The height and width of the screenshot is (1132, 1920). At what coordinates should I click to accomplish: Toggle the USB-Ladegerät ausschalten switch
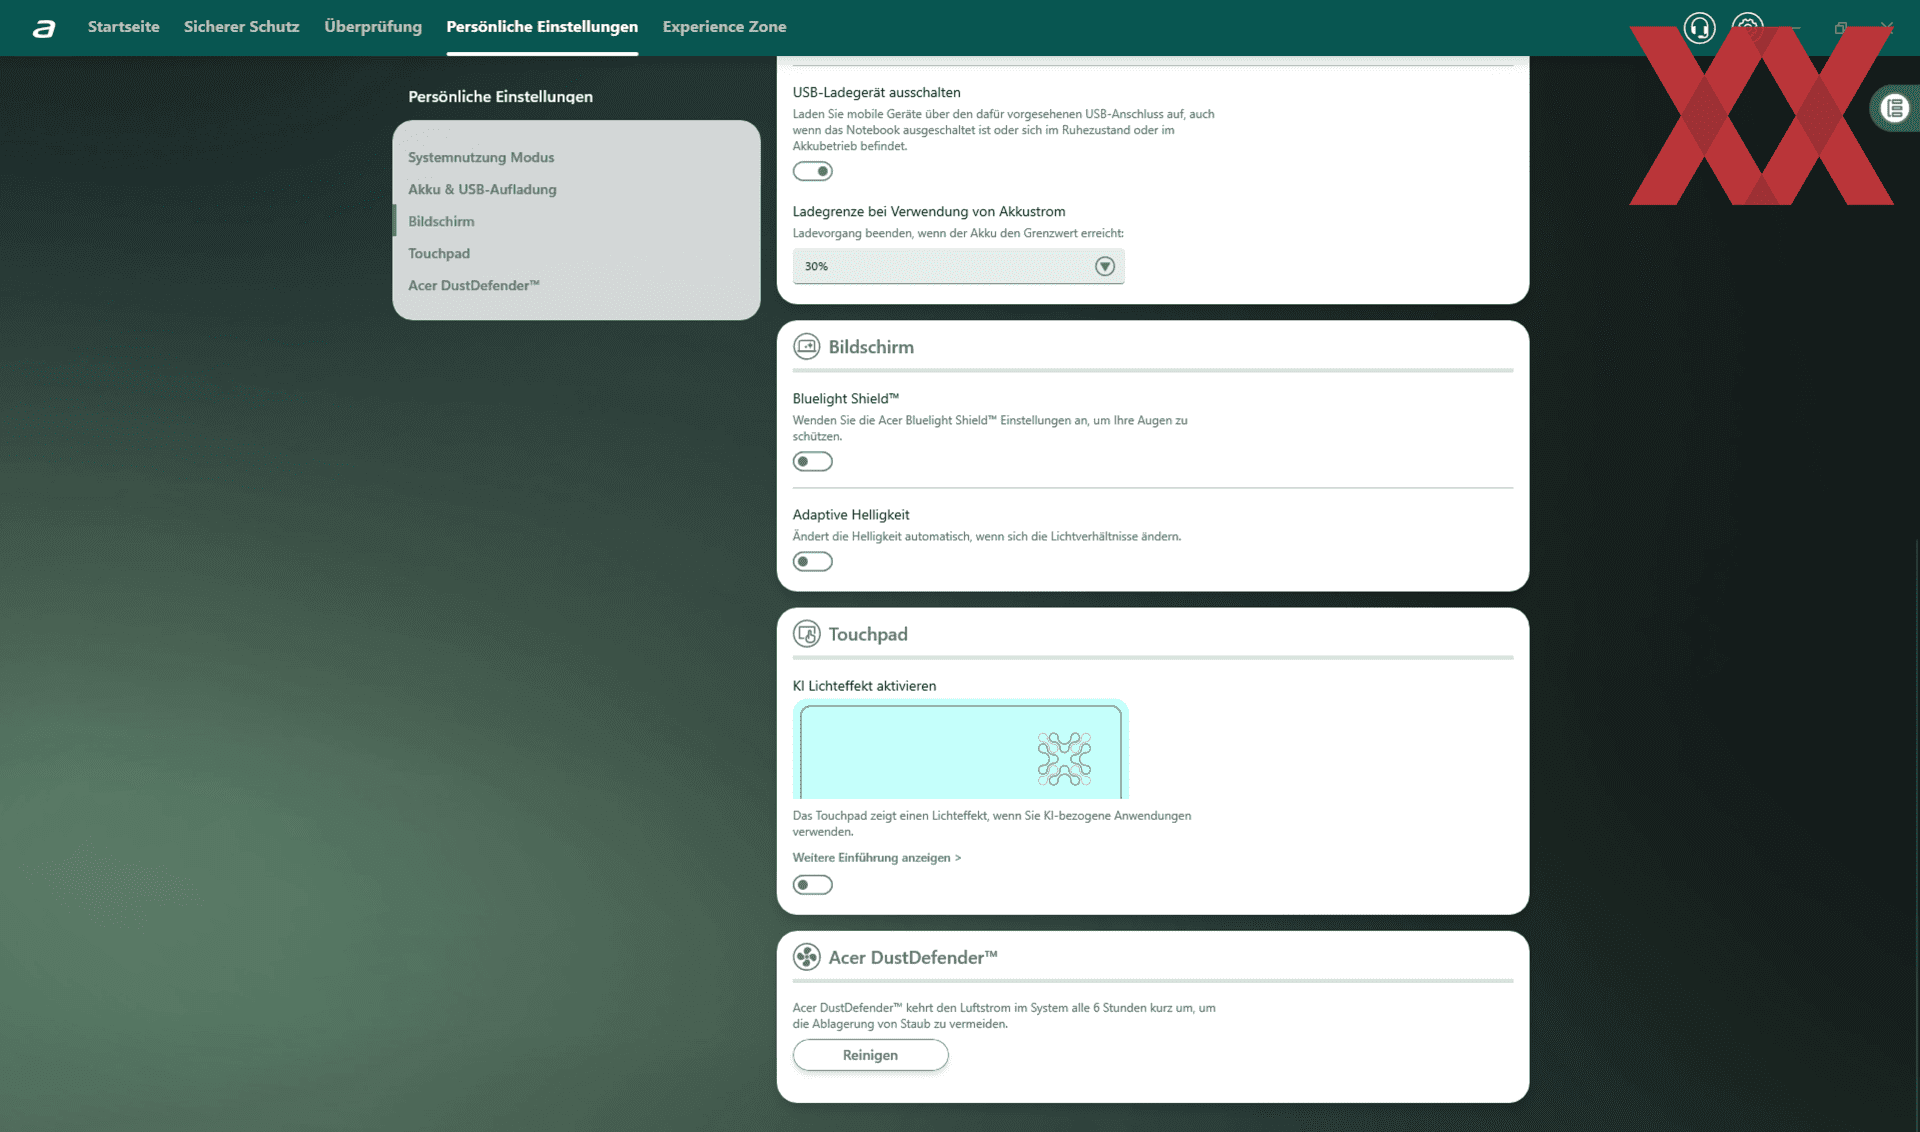(x=812, y=171)
